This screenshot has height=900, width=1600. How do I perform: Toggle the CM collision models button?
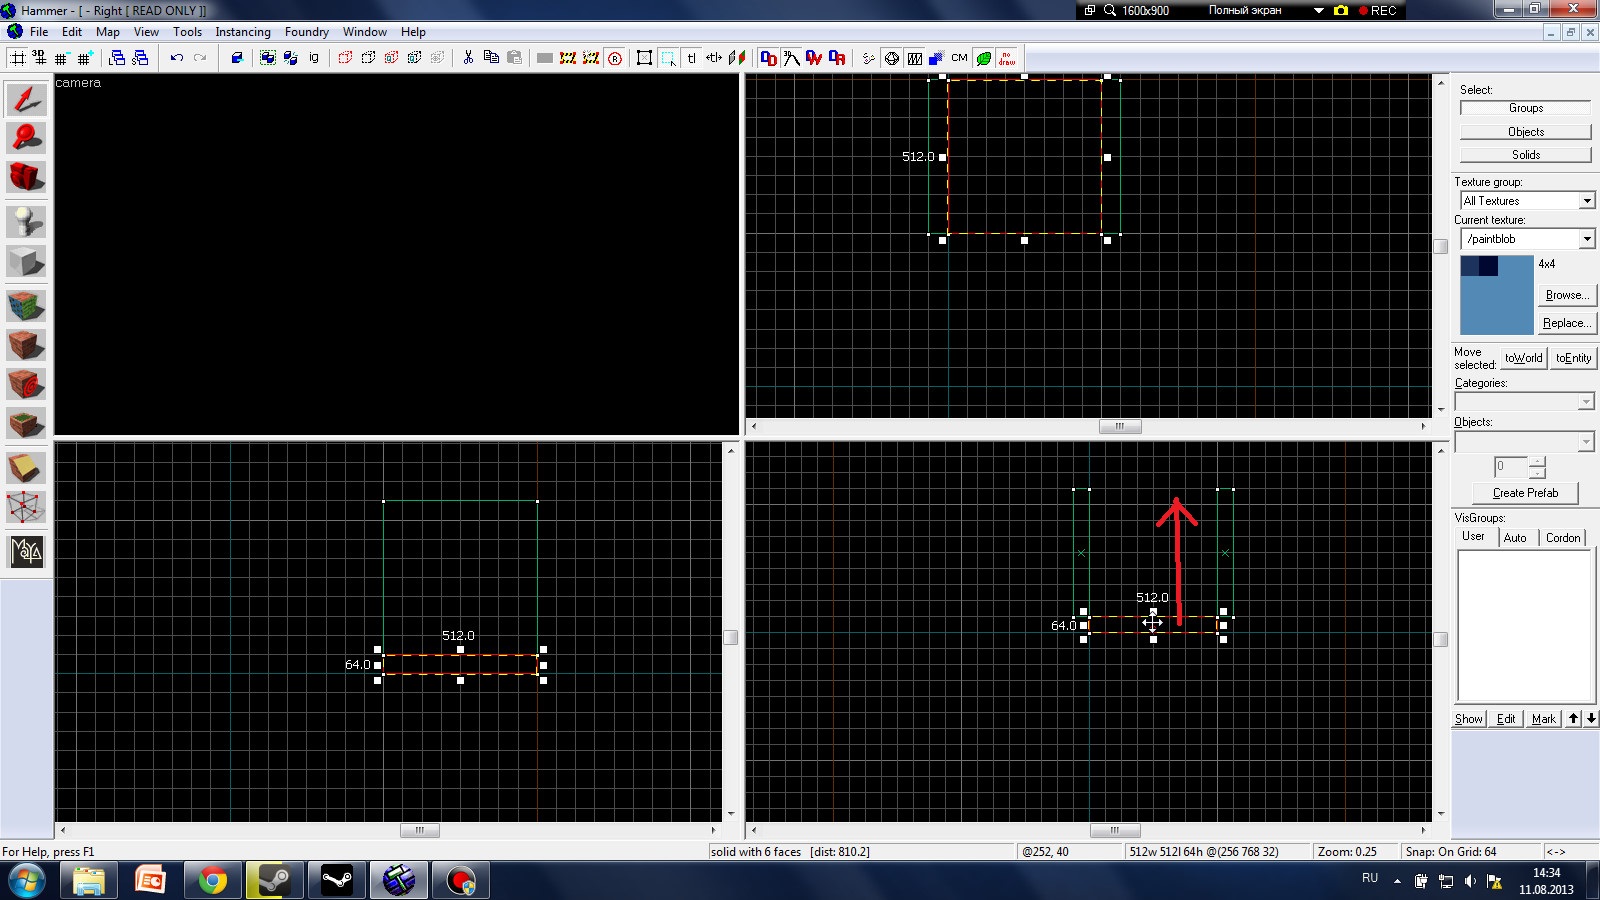[960, 58]
